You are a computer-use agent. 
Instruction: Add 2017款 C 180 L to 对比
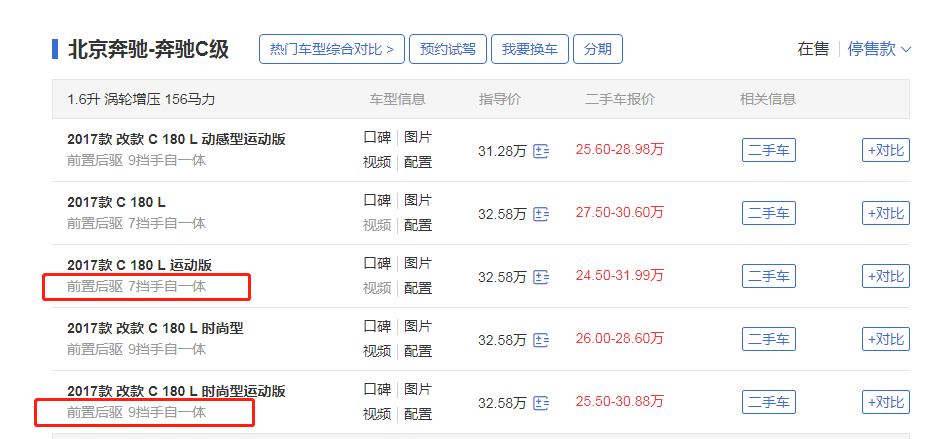click(886, 213)
